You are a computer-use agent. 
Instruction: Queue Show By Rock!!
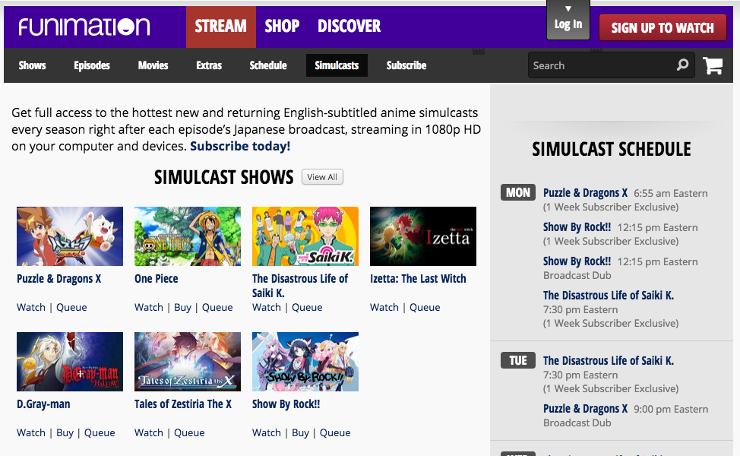(335, 433)
